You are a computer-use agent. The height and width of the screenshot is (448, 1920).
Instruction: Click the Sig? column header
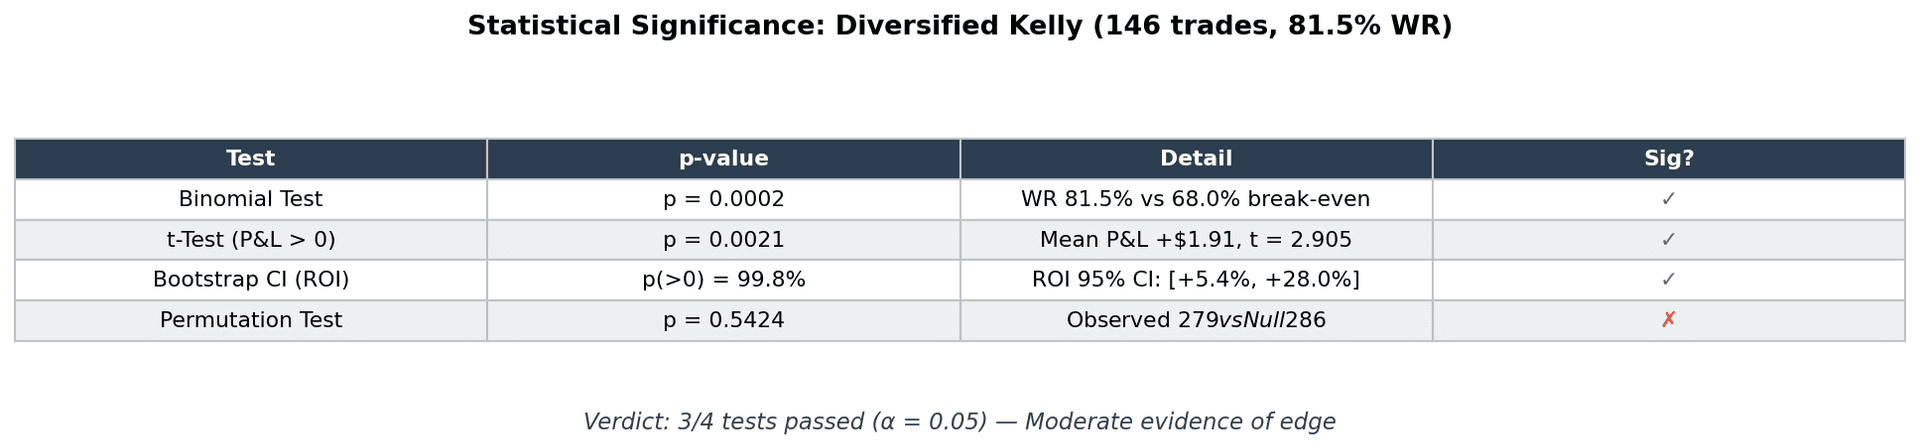tap(1668, 159)
